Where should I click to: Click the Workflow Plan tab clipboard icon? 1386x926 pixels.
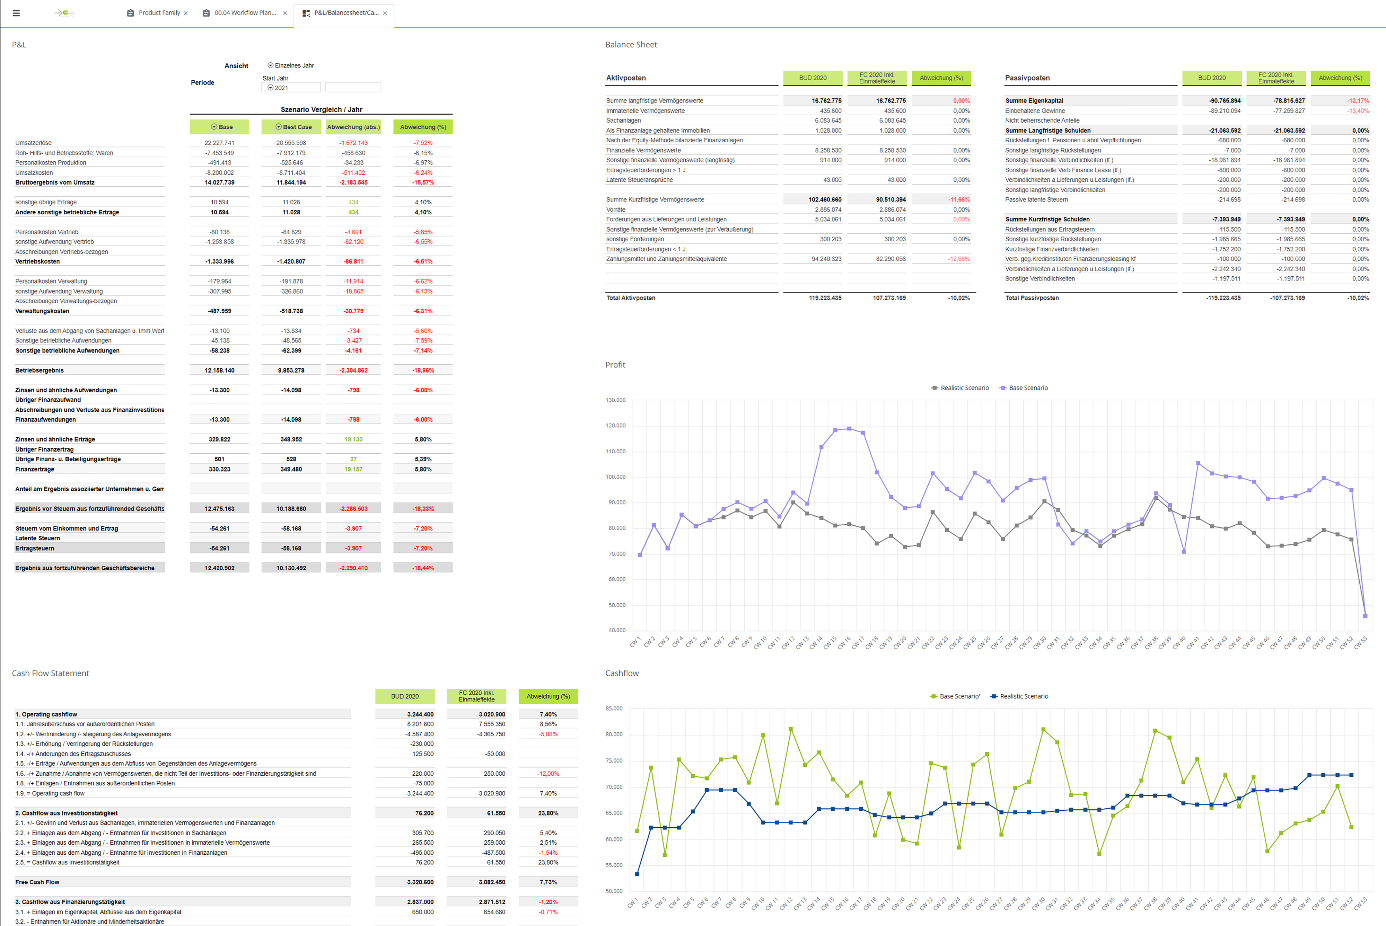coord(207,13)
